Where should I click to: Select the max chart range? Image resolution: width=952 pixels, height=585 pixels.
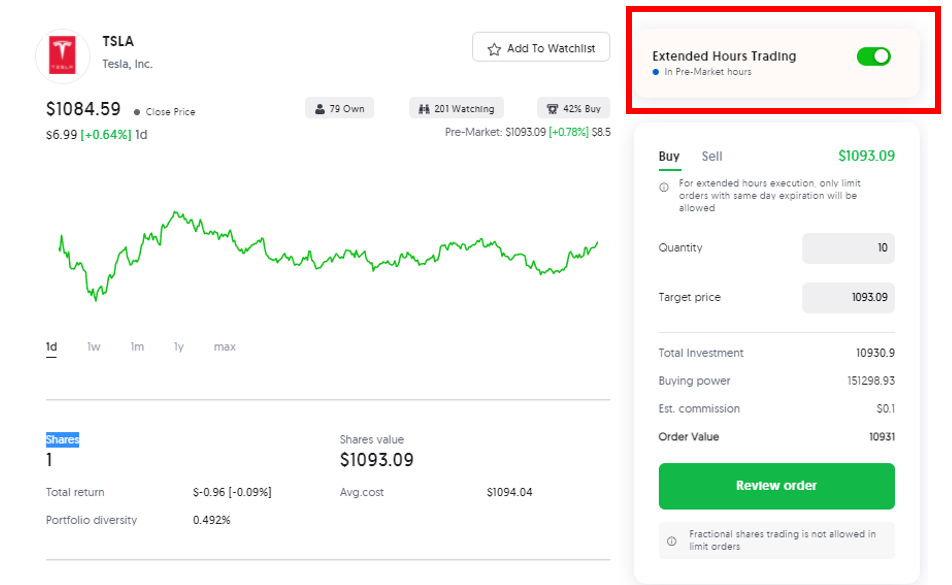click(225, 347)
